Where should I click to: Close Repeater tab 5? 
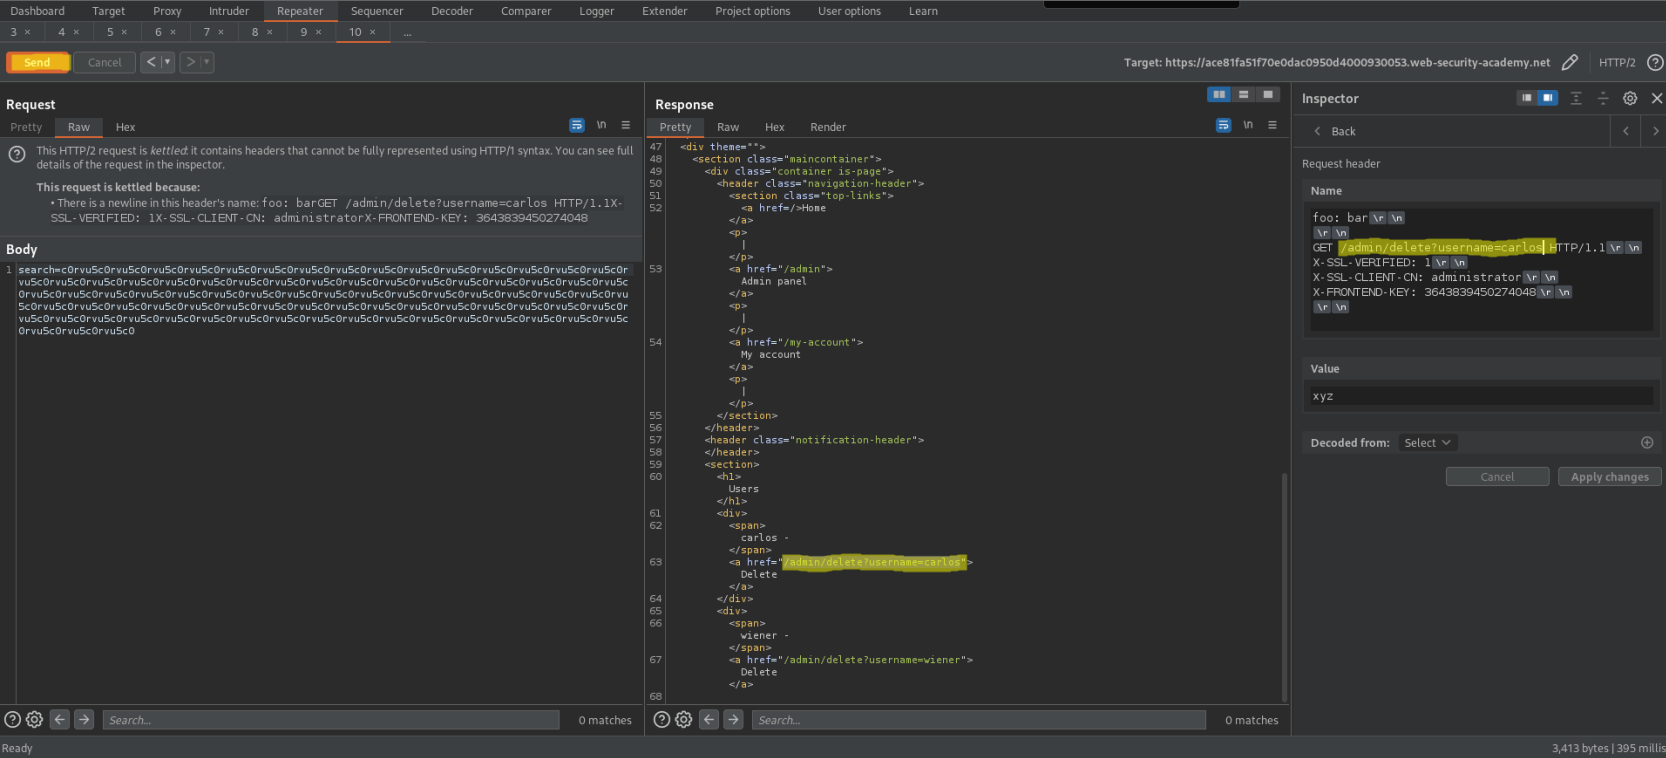click(124, 32)
